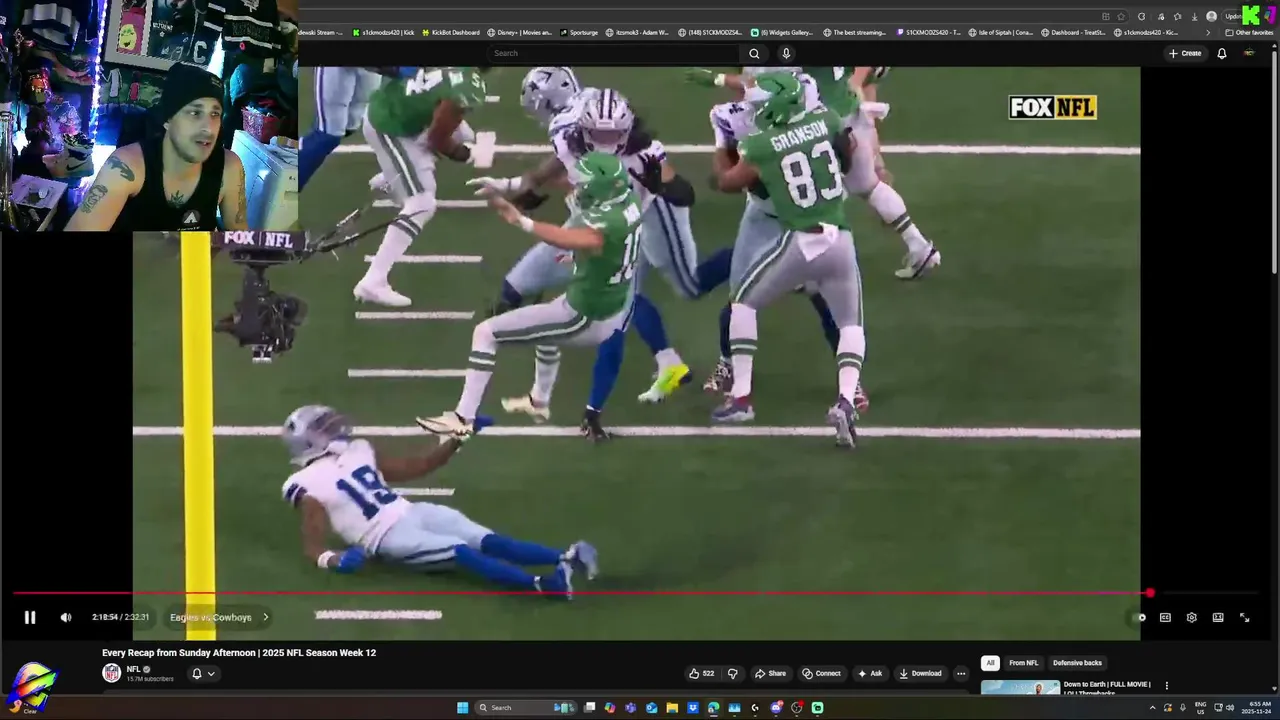Open volume control in system tray
This screenshot has width=1280, height=720.
tap(1230, 708)
